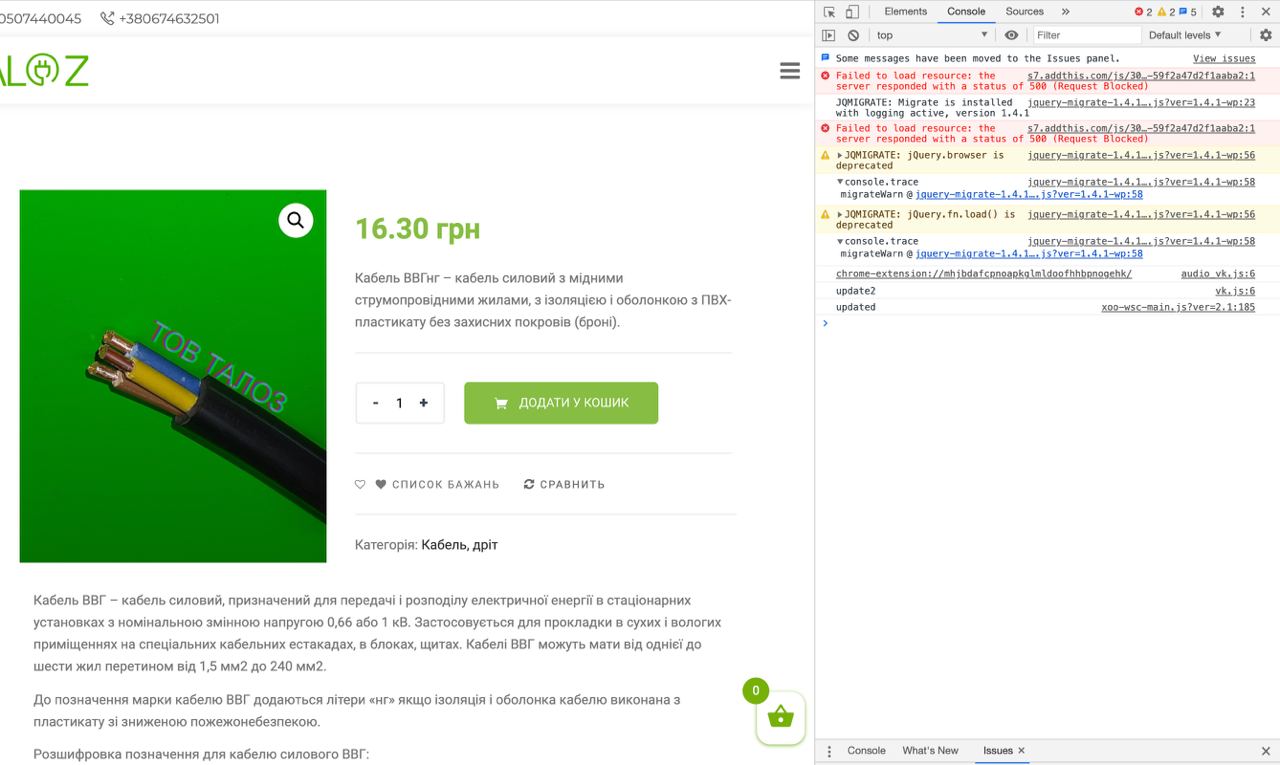Image resolution: width=1280 pixels, height=765 pixels.
Task: Open the console settings gear
Action: coord(1265,35)
